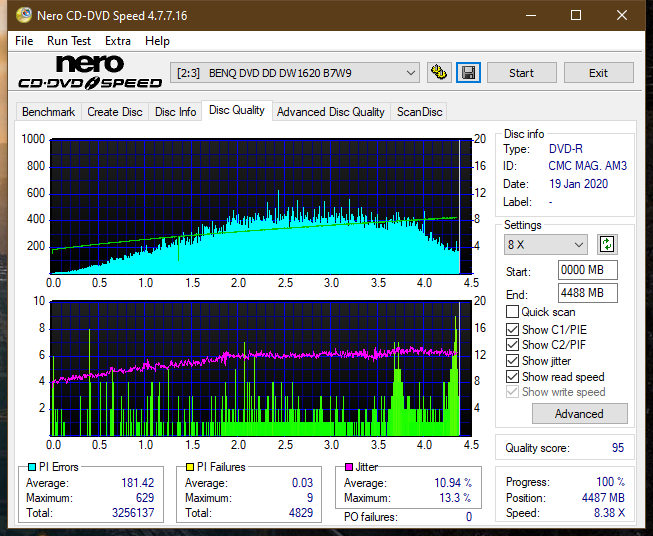The image size is (653, 536).
Task: Click PI Failures total 4829
Action: coord(301,513)
